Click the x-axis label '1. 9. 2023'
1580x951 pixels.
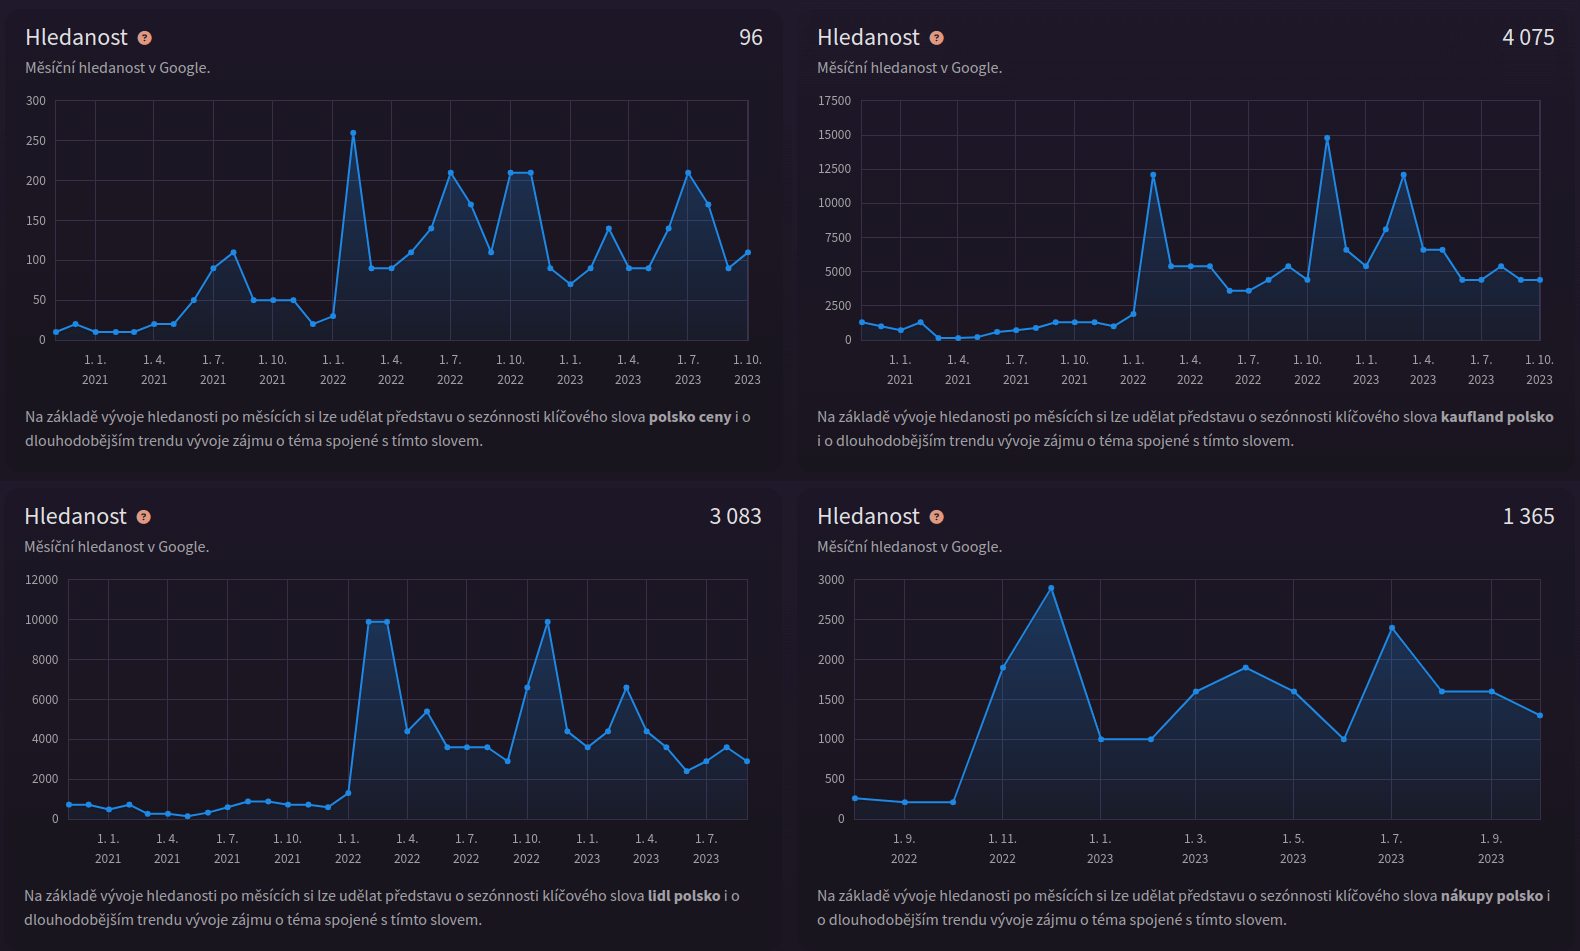[x=1491, y=849]
